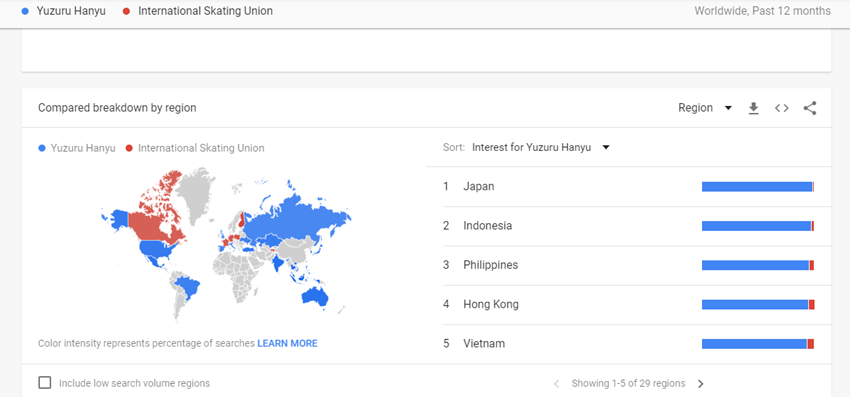Image resolution: width=850 pixels, height=397 pixels.
Task: Go to next page of regions
Action: [x=700, y=384]
